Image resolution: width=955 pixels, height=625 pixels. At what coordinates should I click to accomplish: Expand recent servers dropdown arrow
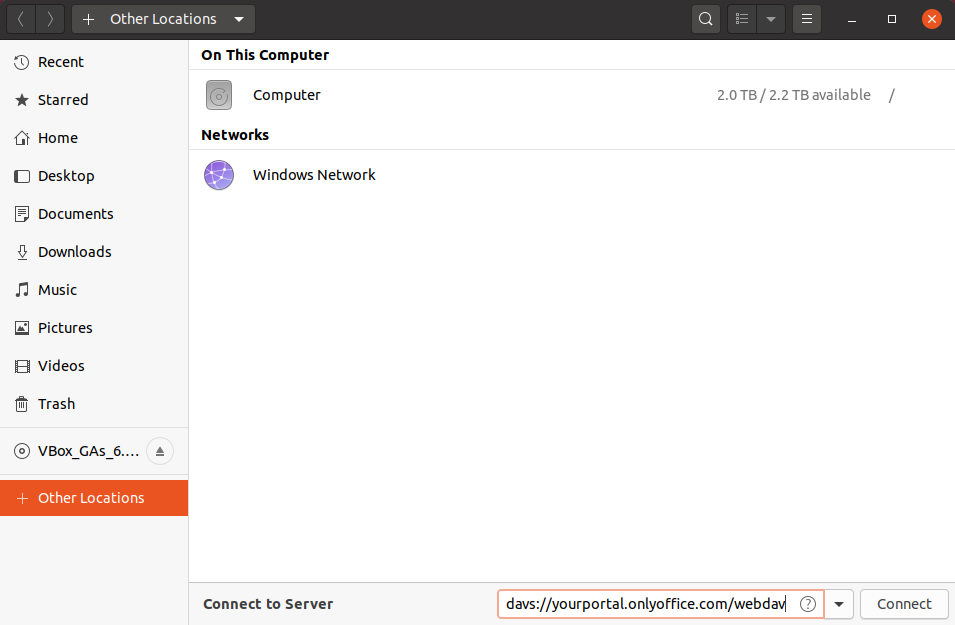coord(839,604)
